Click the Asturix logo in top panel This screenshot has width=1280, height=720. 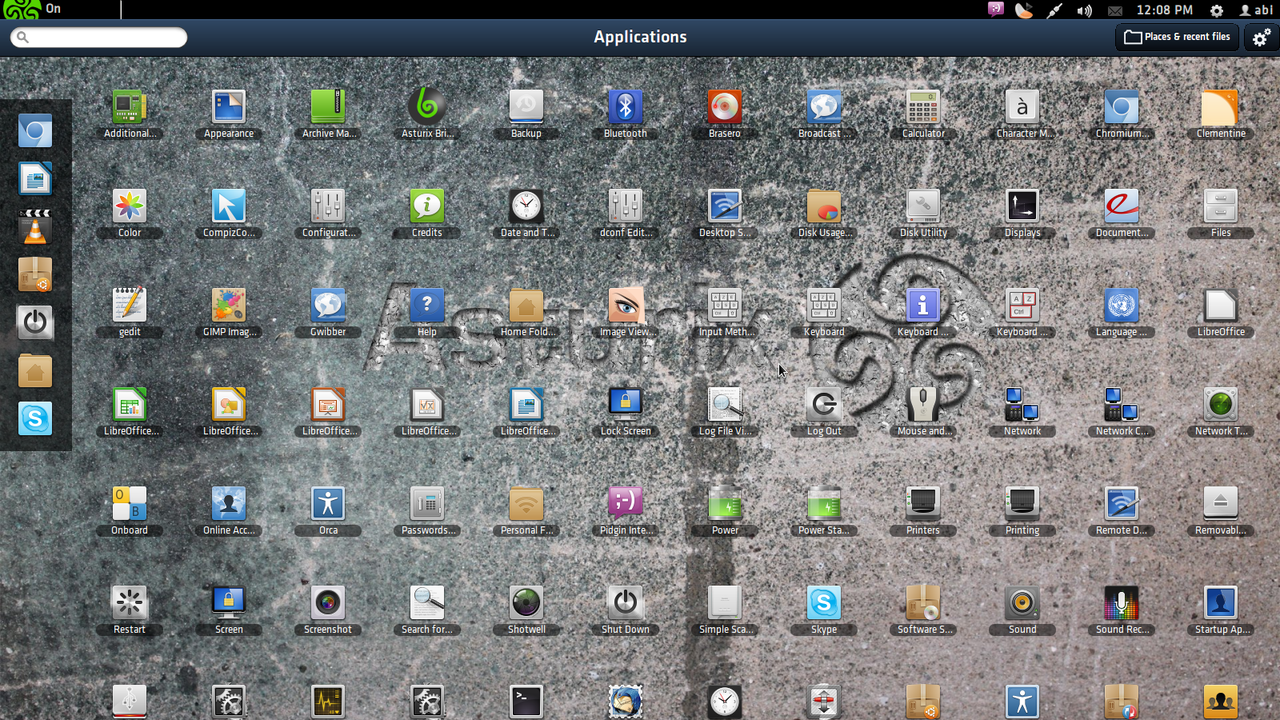(x=22, y=9)
